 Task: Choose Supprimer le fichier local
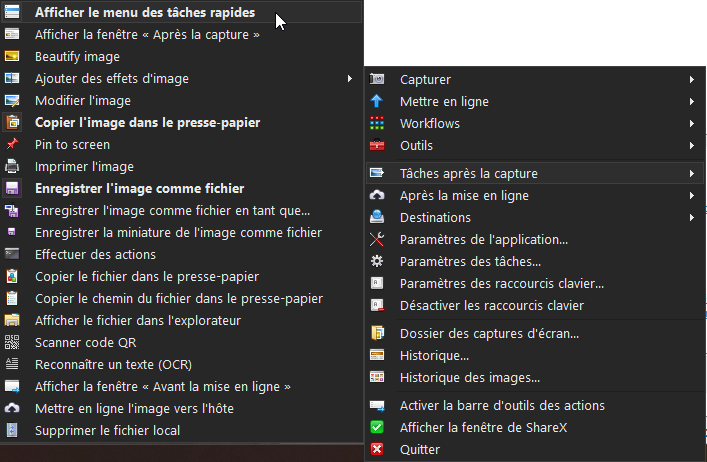(107, 430)
